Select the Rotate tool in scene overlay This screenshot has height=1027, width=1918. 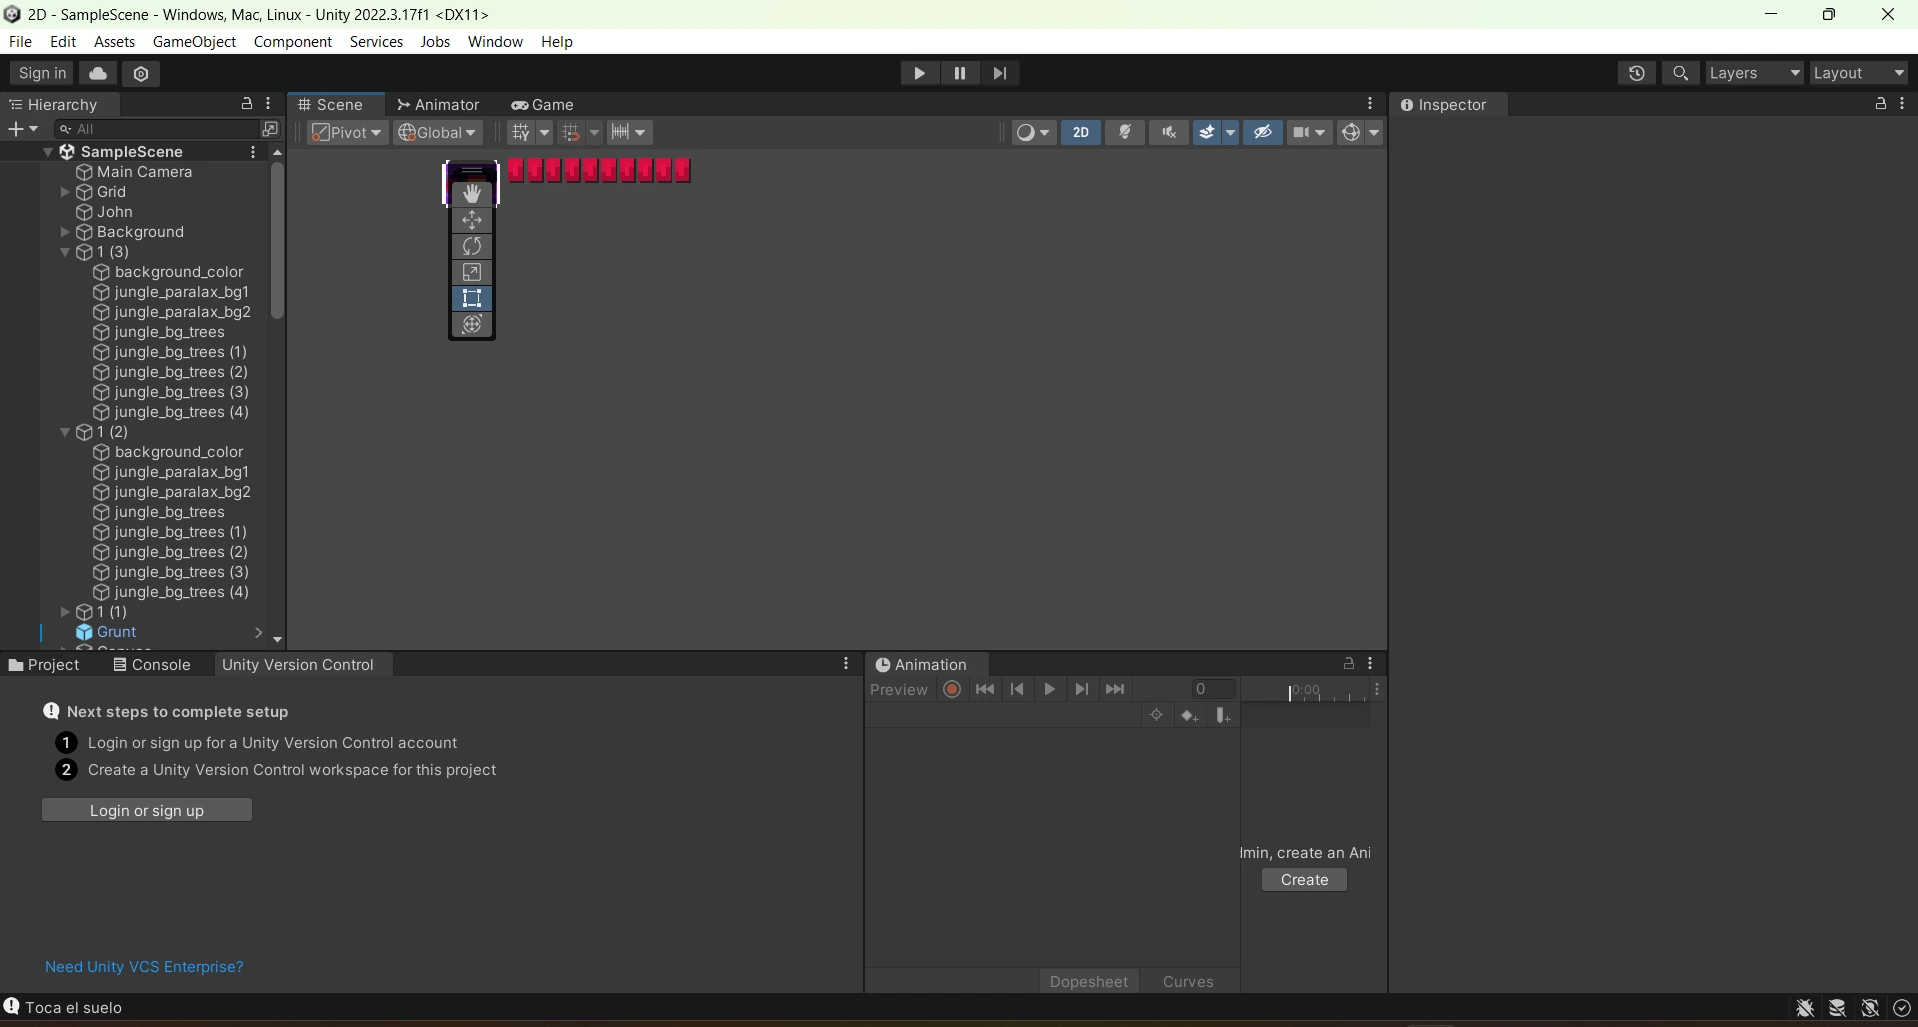(472, 246)
